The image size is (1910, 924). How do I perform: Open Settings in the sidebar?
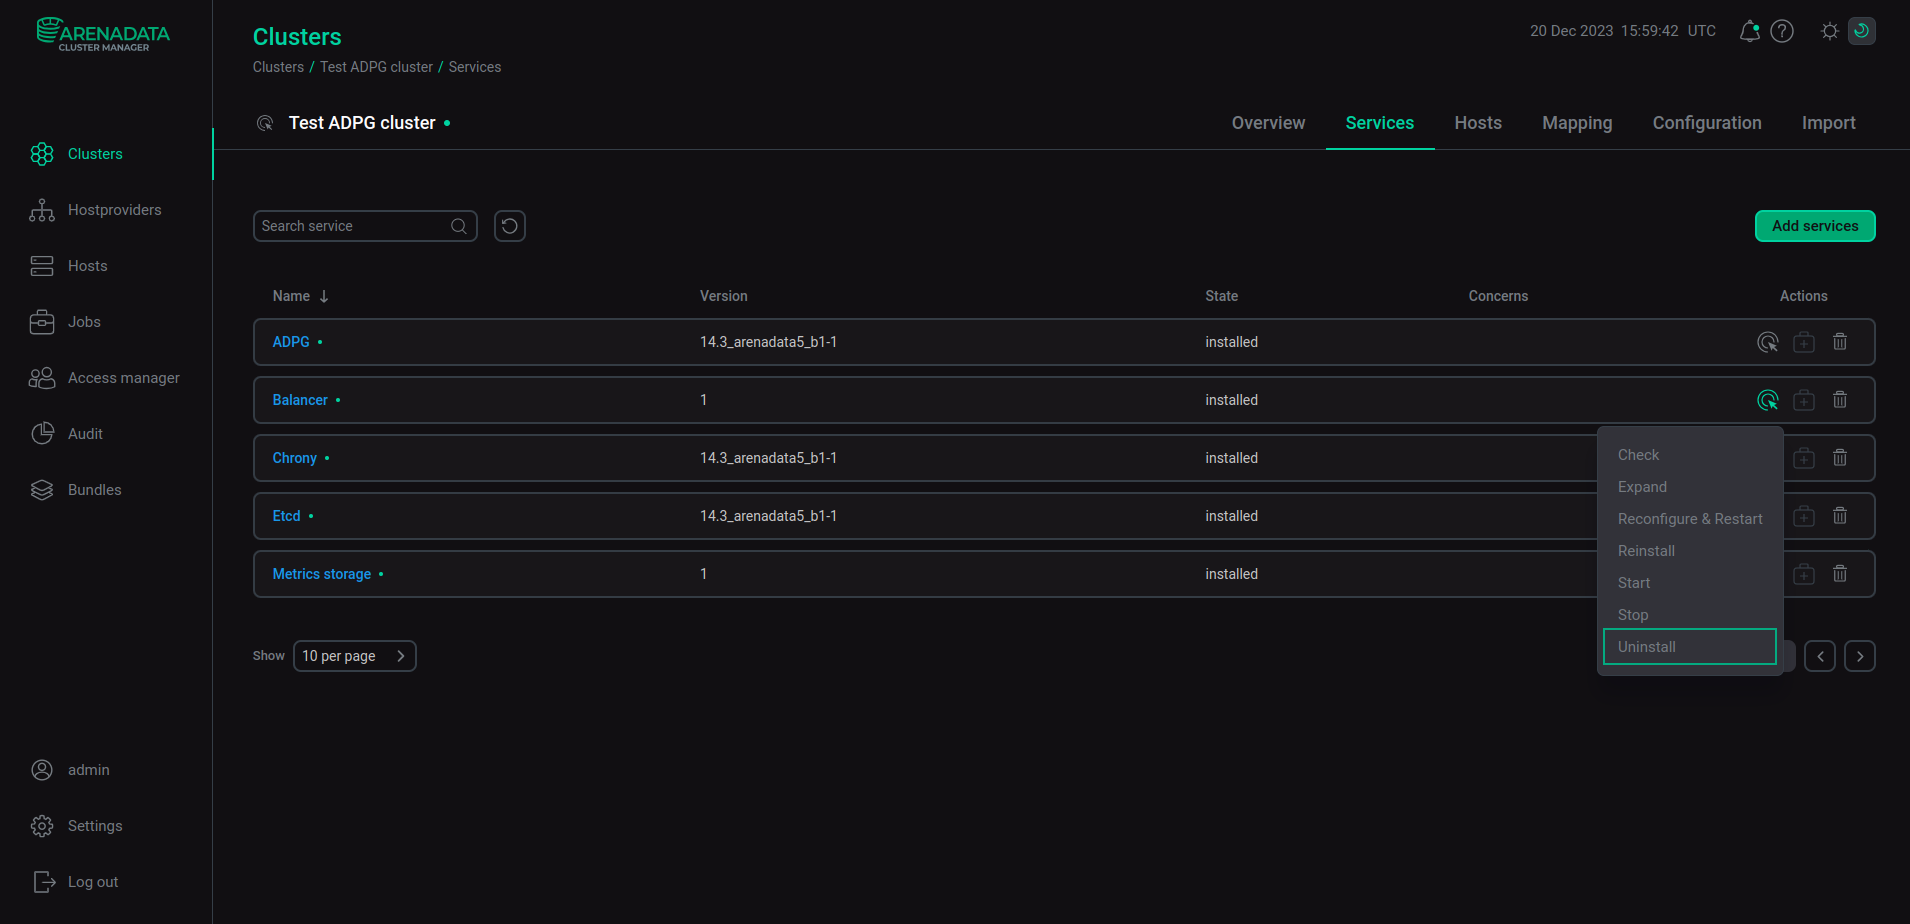click(x=76, y=826)
